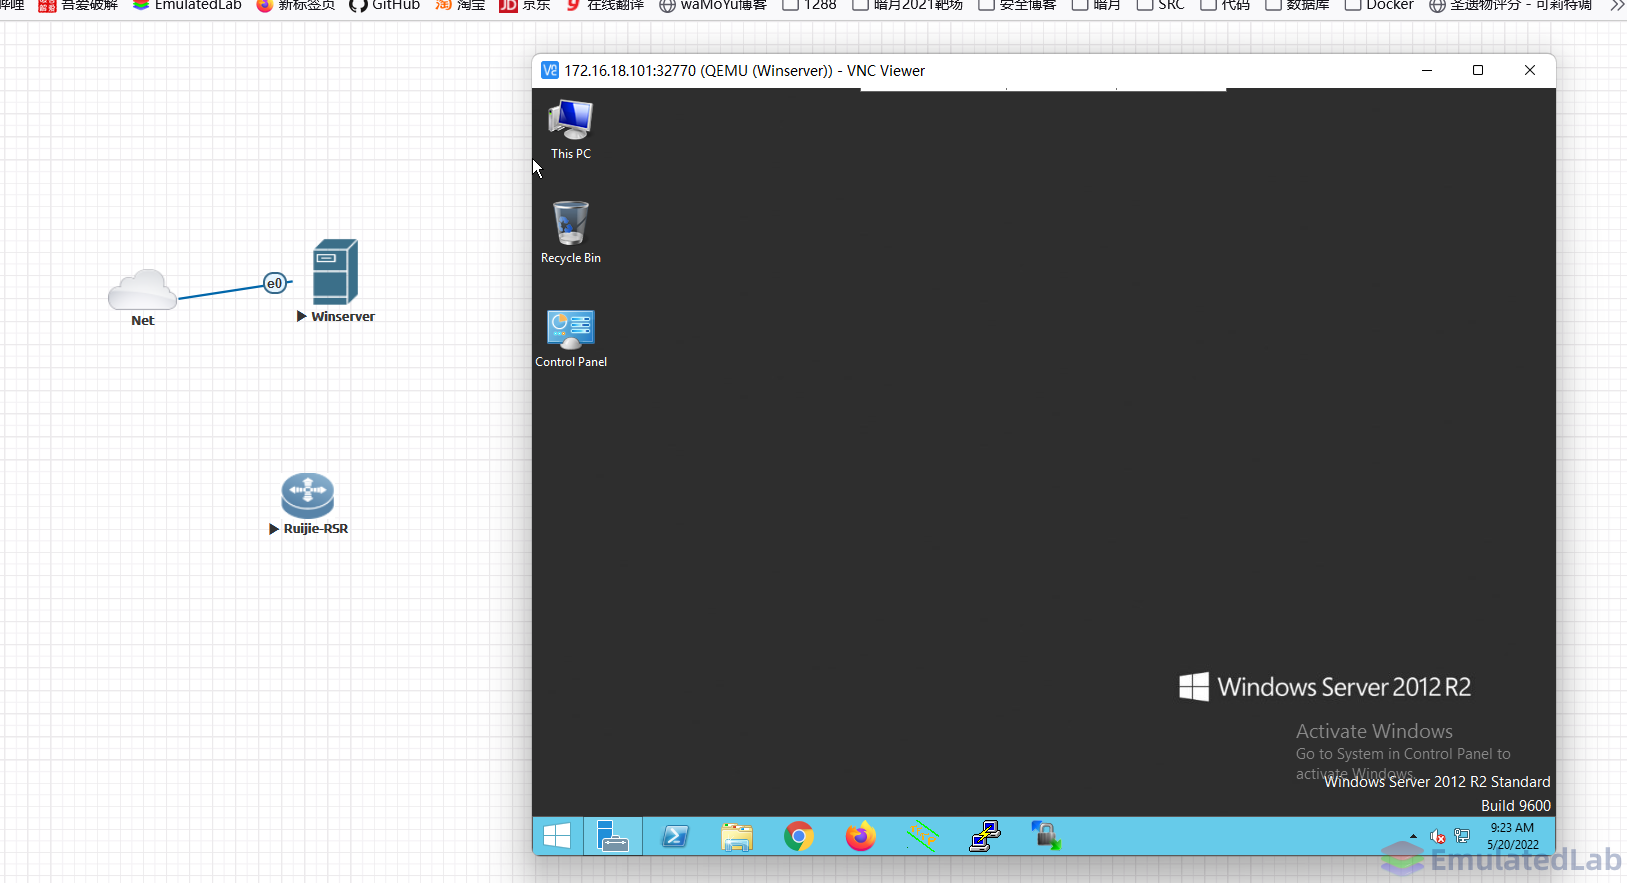The height and width of the screenshot is (883, 1627).
Task: Open the 9:23 AM taskbar clock
Action: (1512, 836)
